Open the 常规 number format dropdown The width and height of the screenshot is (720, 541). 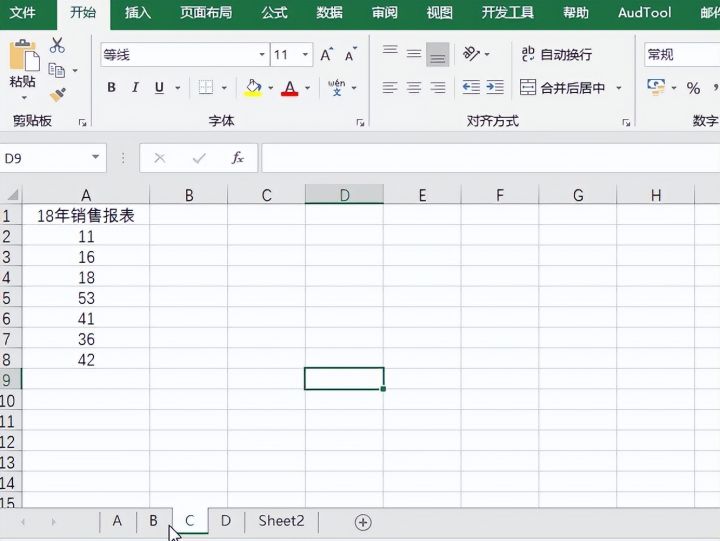(x=682, y=55)
